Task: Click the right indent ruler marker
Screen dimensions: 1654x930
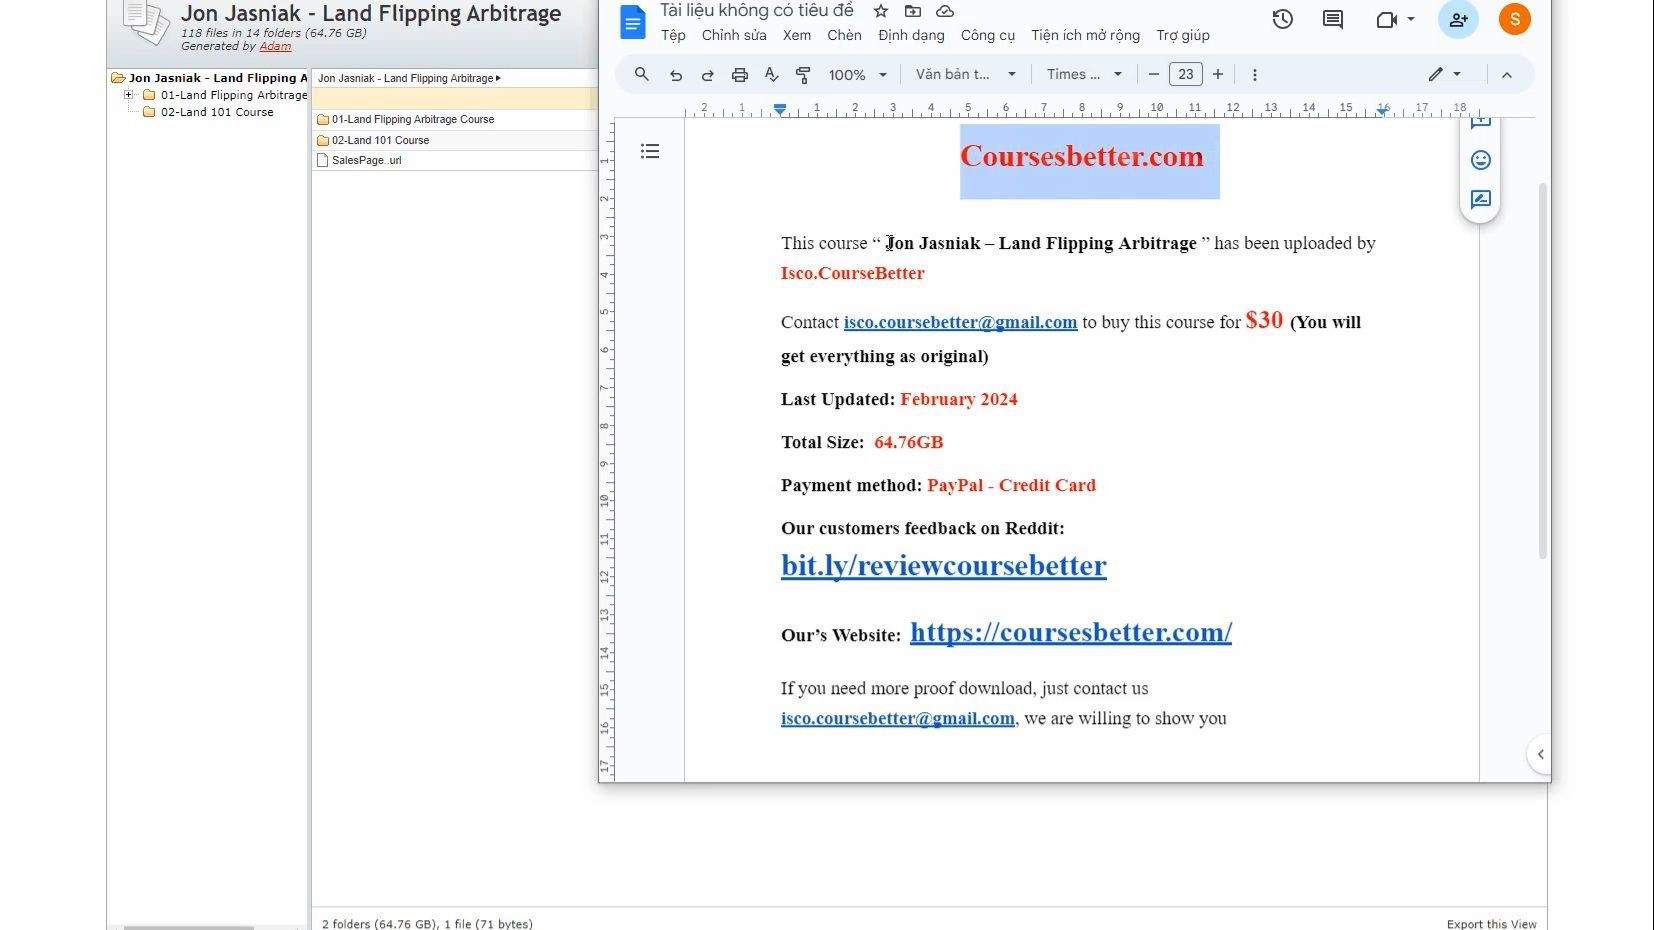Action: [1382, 110]
